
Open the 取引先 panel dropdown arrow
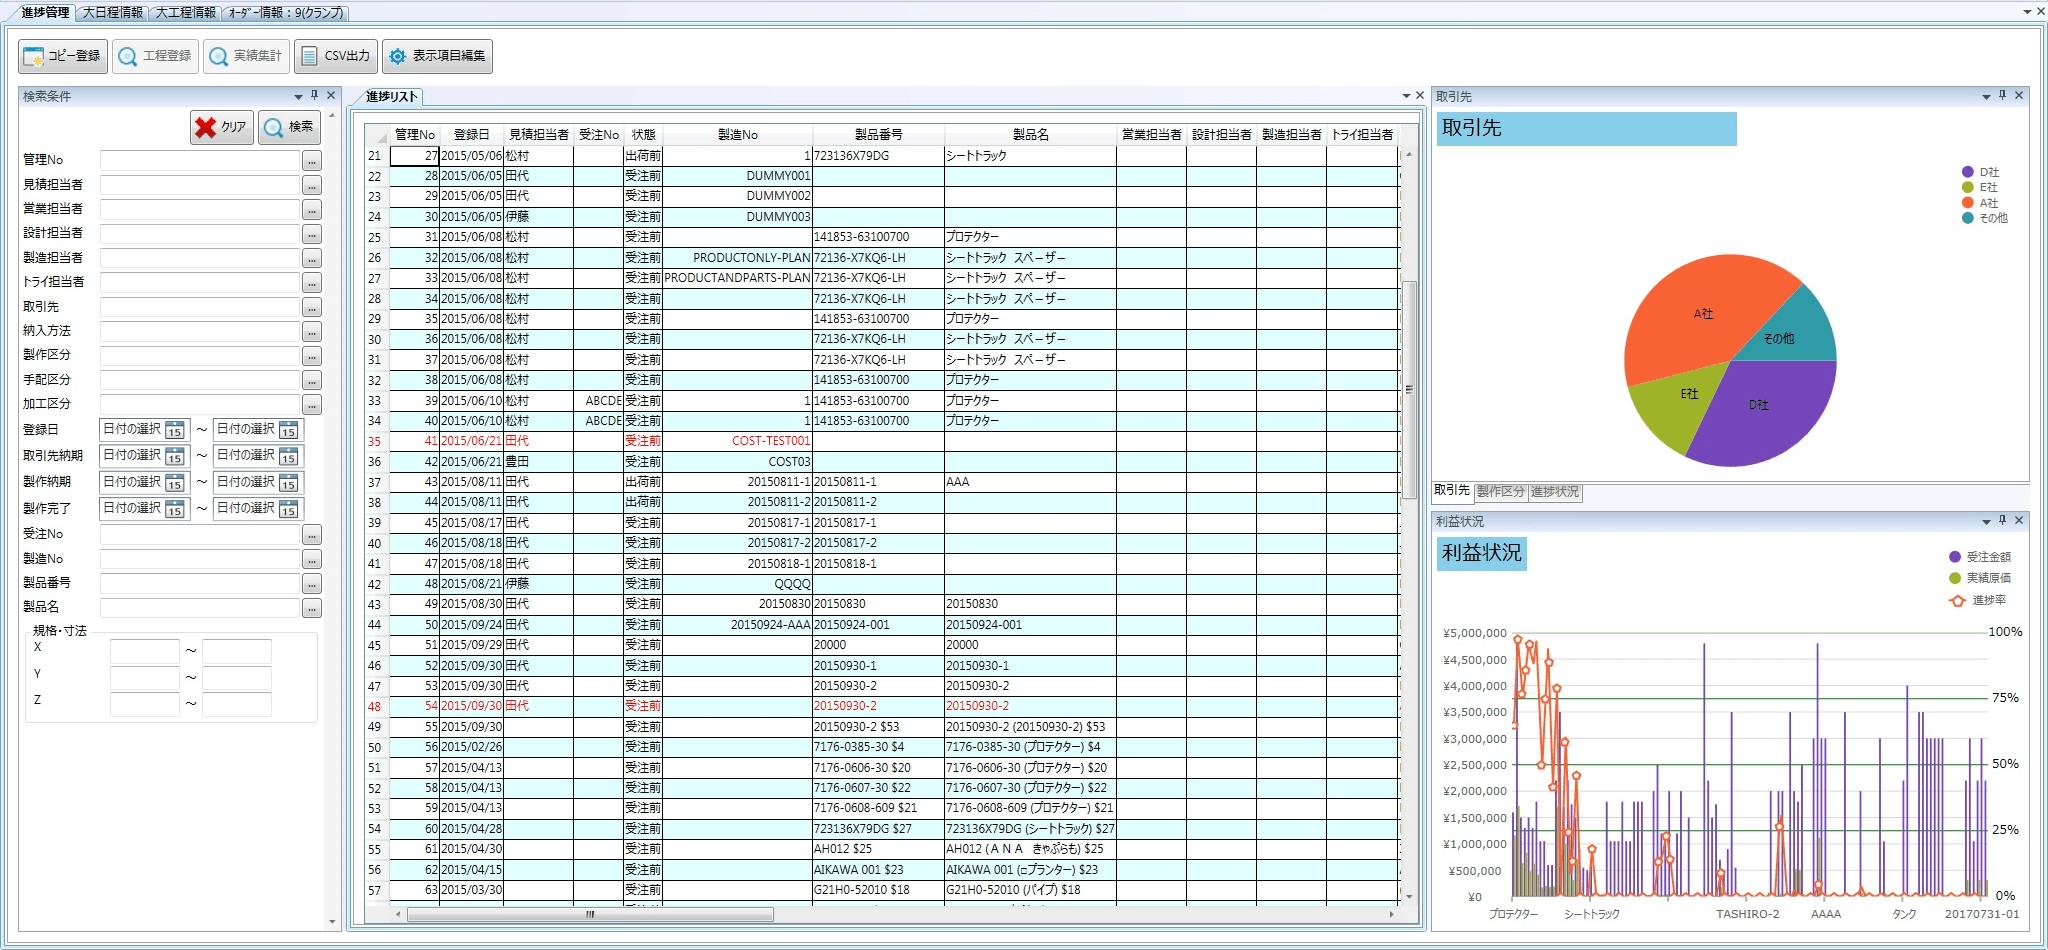[x=1986, y=97]
